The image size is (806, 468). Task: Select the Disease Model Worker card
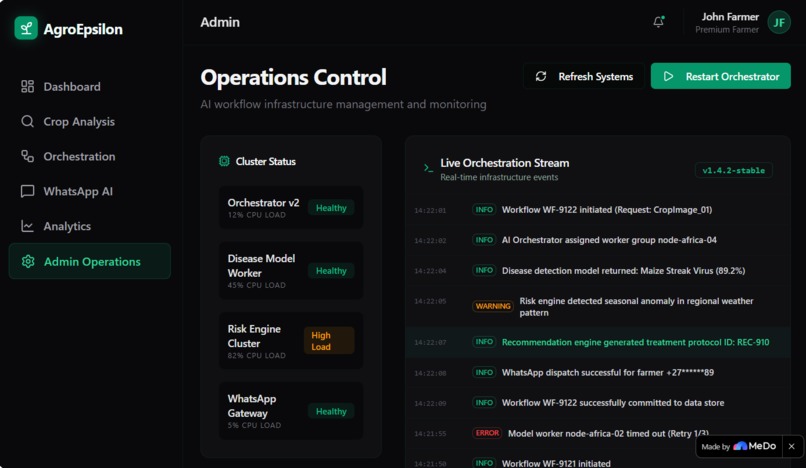291,271
